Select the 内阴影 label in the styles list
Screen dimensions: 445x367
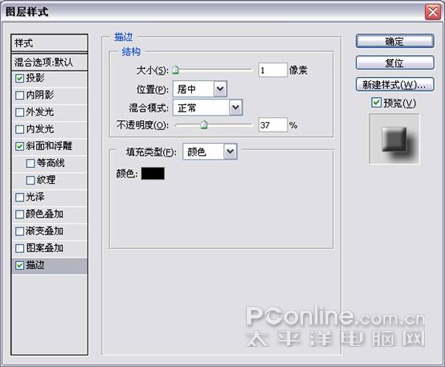pyautogui.click(x=40, y=95)
